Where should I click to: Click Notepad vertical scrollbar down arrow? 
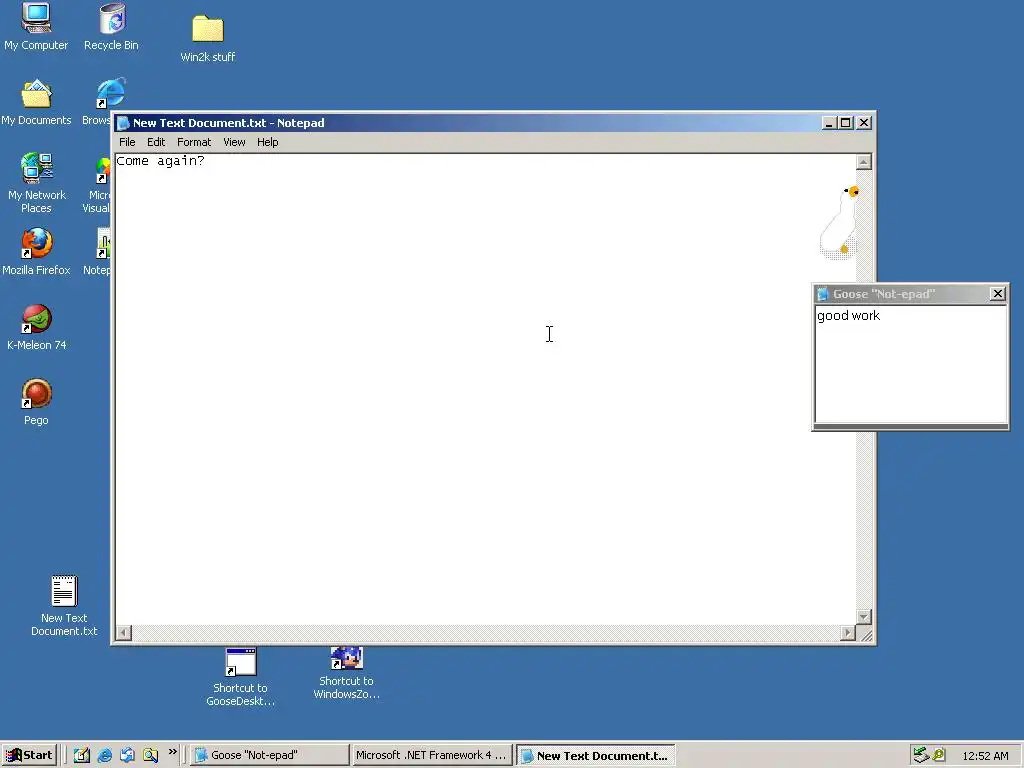[x=864, y=616]
